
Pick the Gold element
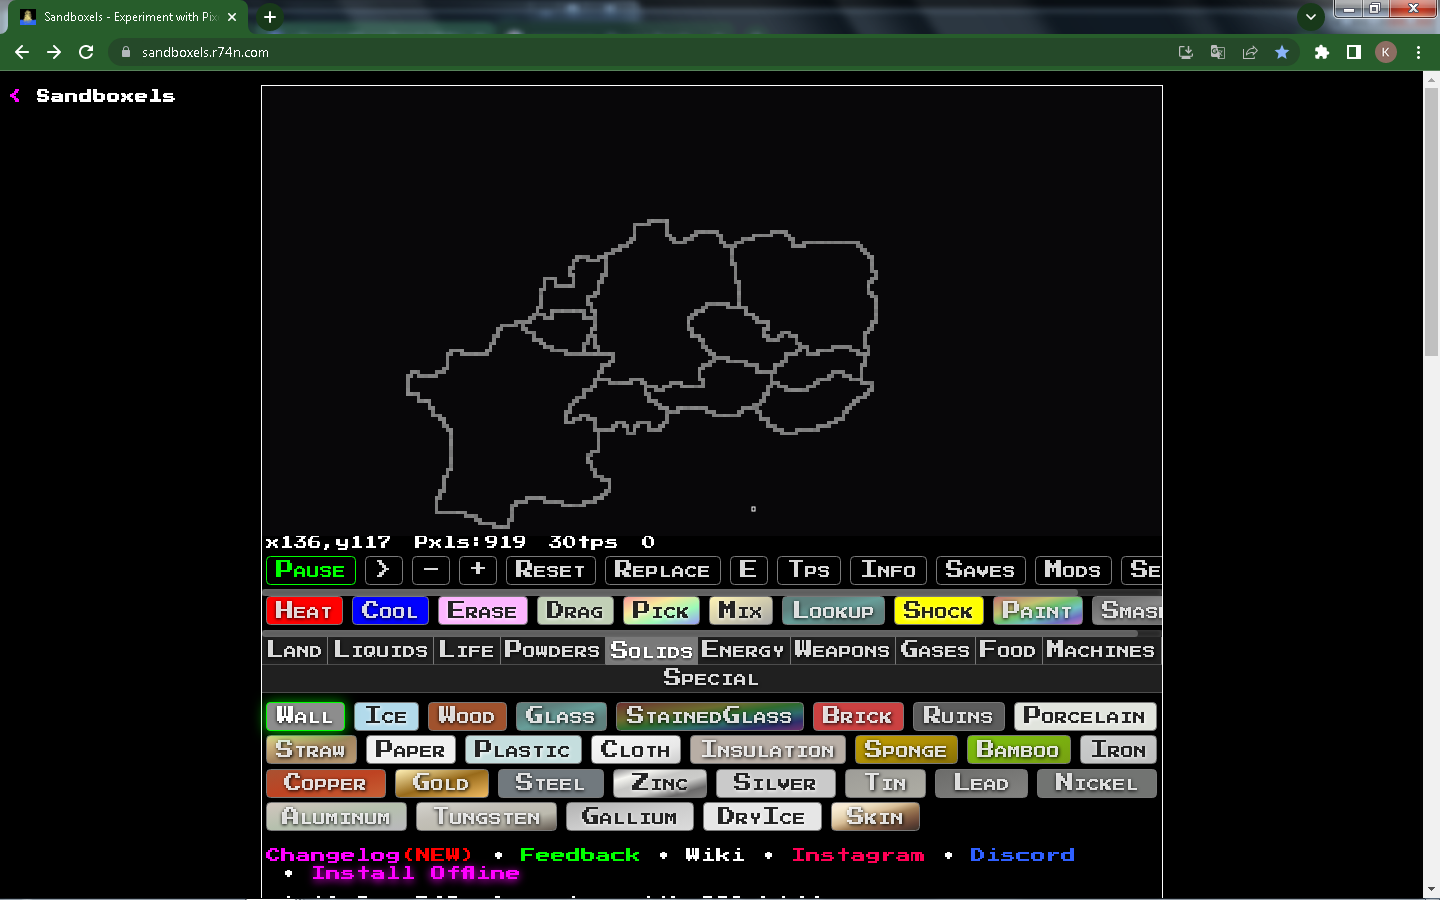(441, 783)
